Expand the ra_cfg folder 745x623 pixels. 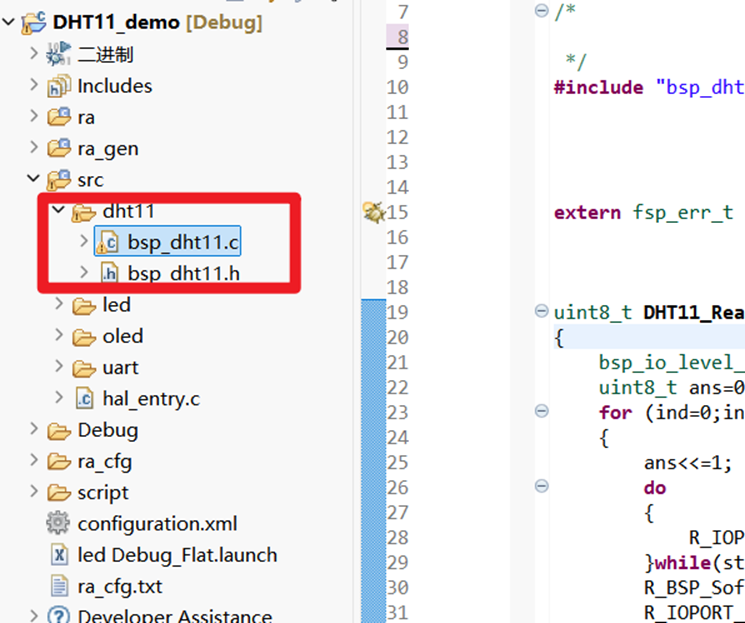pos(33,461)
